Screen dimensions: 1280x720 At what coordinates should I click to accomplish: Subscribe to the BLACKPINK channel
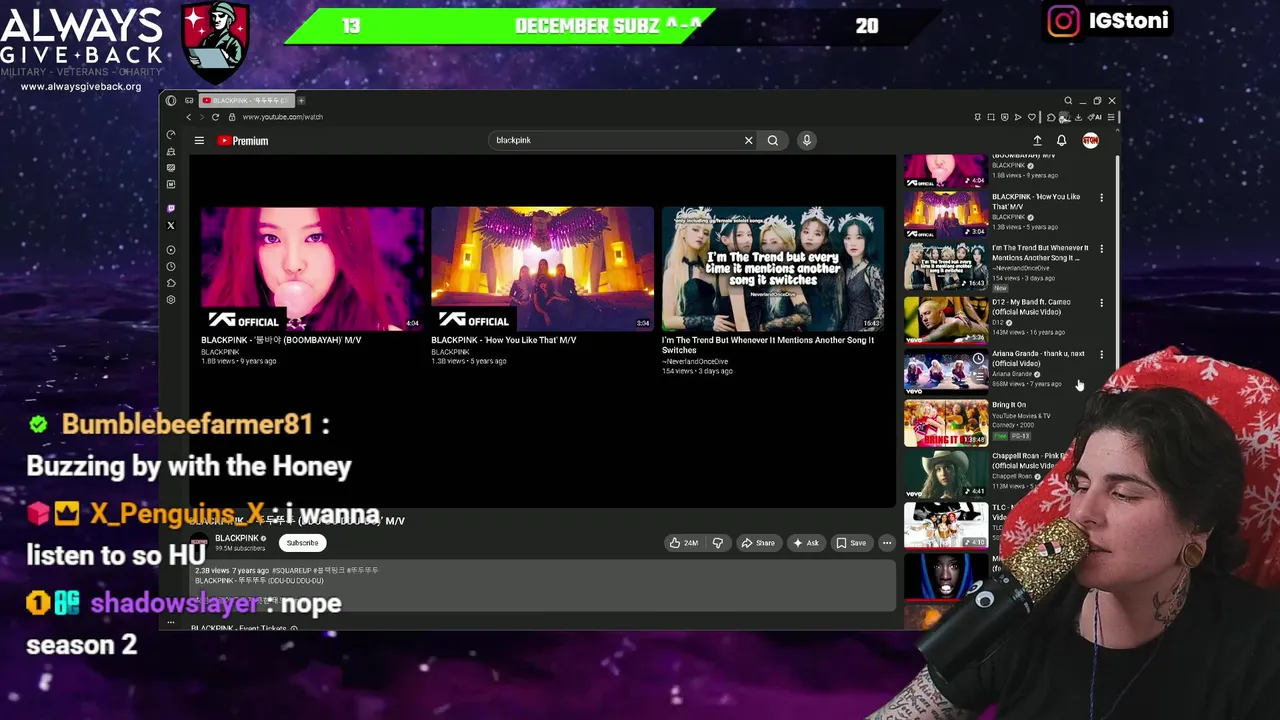click(x=302, y=543)
